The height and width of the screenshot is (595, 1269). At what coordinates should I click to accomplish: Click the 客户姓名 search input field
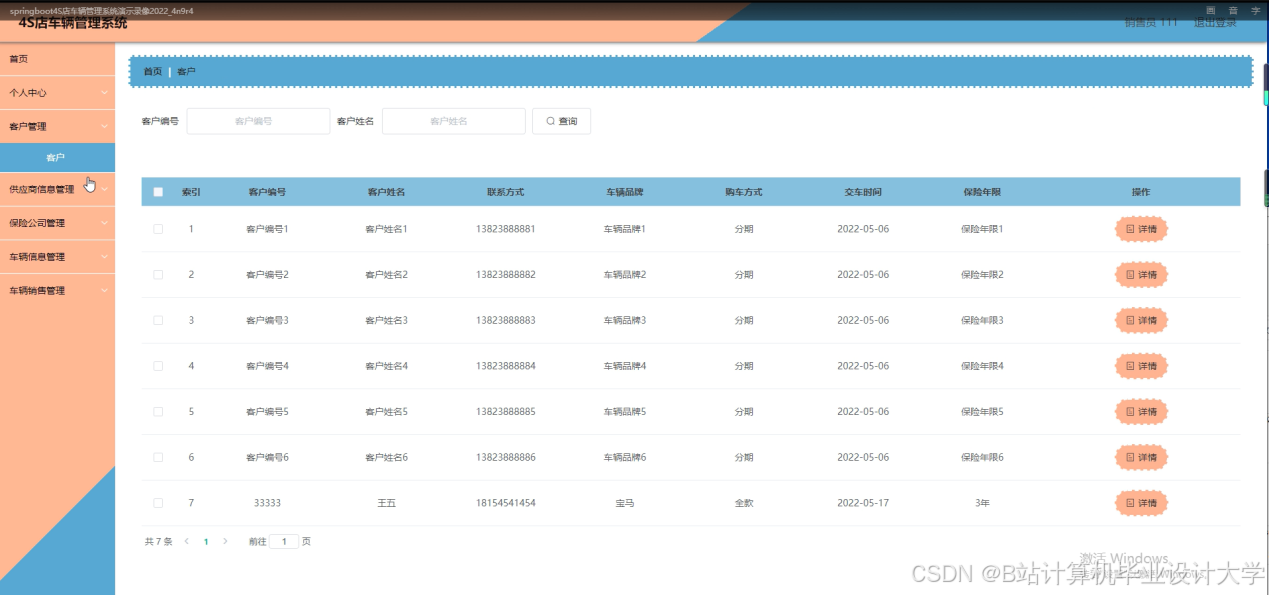tap(453, 121)
